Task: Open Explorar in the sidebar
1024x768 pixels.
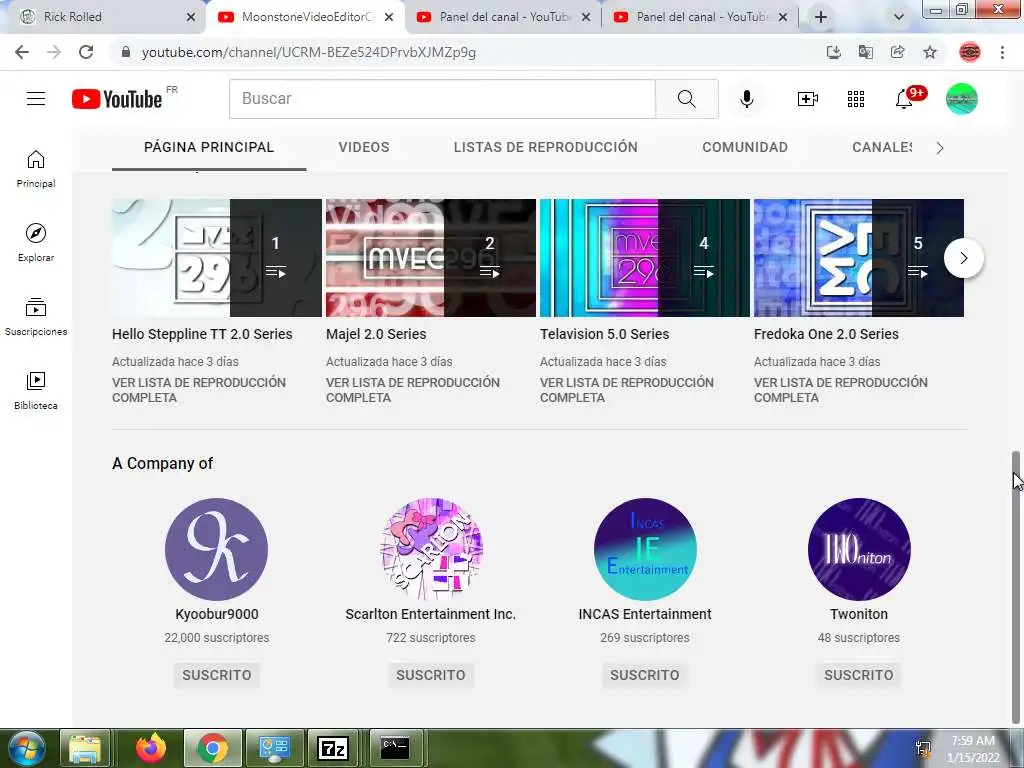Action: [36, 243]
